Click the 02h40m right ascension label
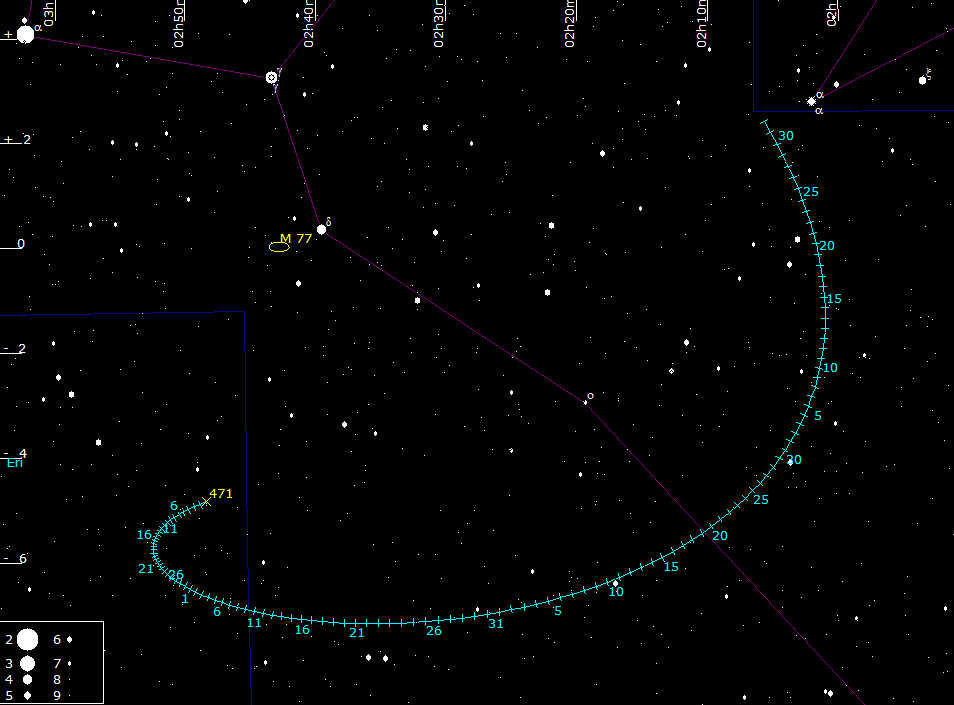 (309, 24)
